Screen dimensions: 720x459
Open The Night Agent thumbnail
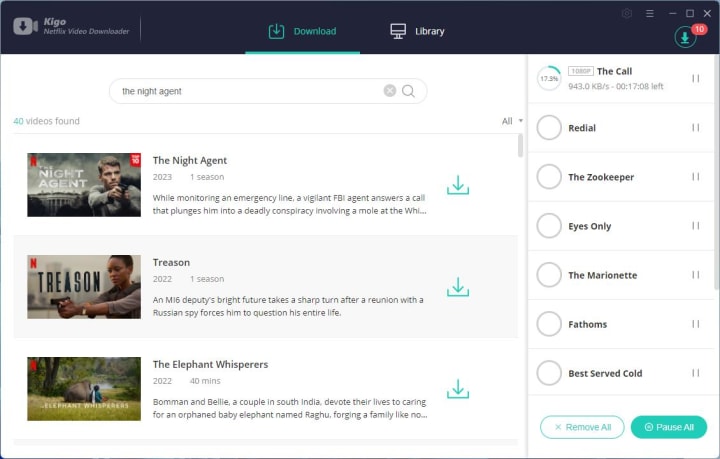[84, 185]
